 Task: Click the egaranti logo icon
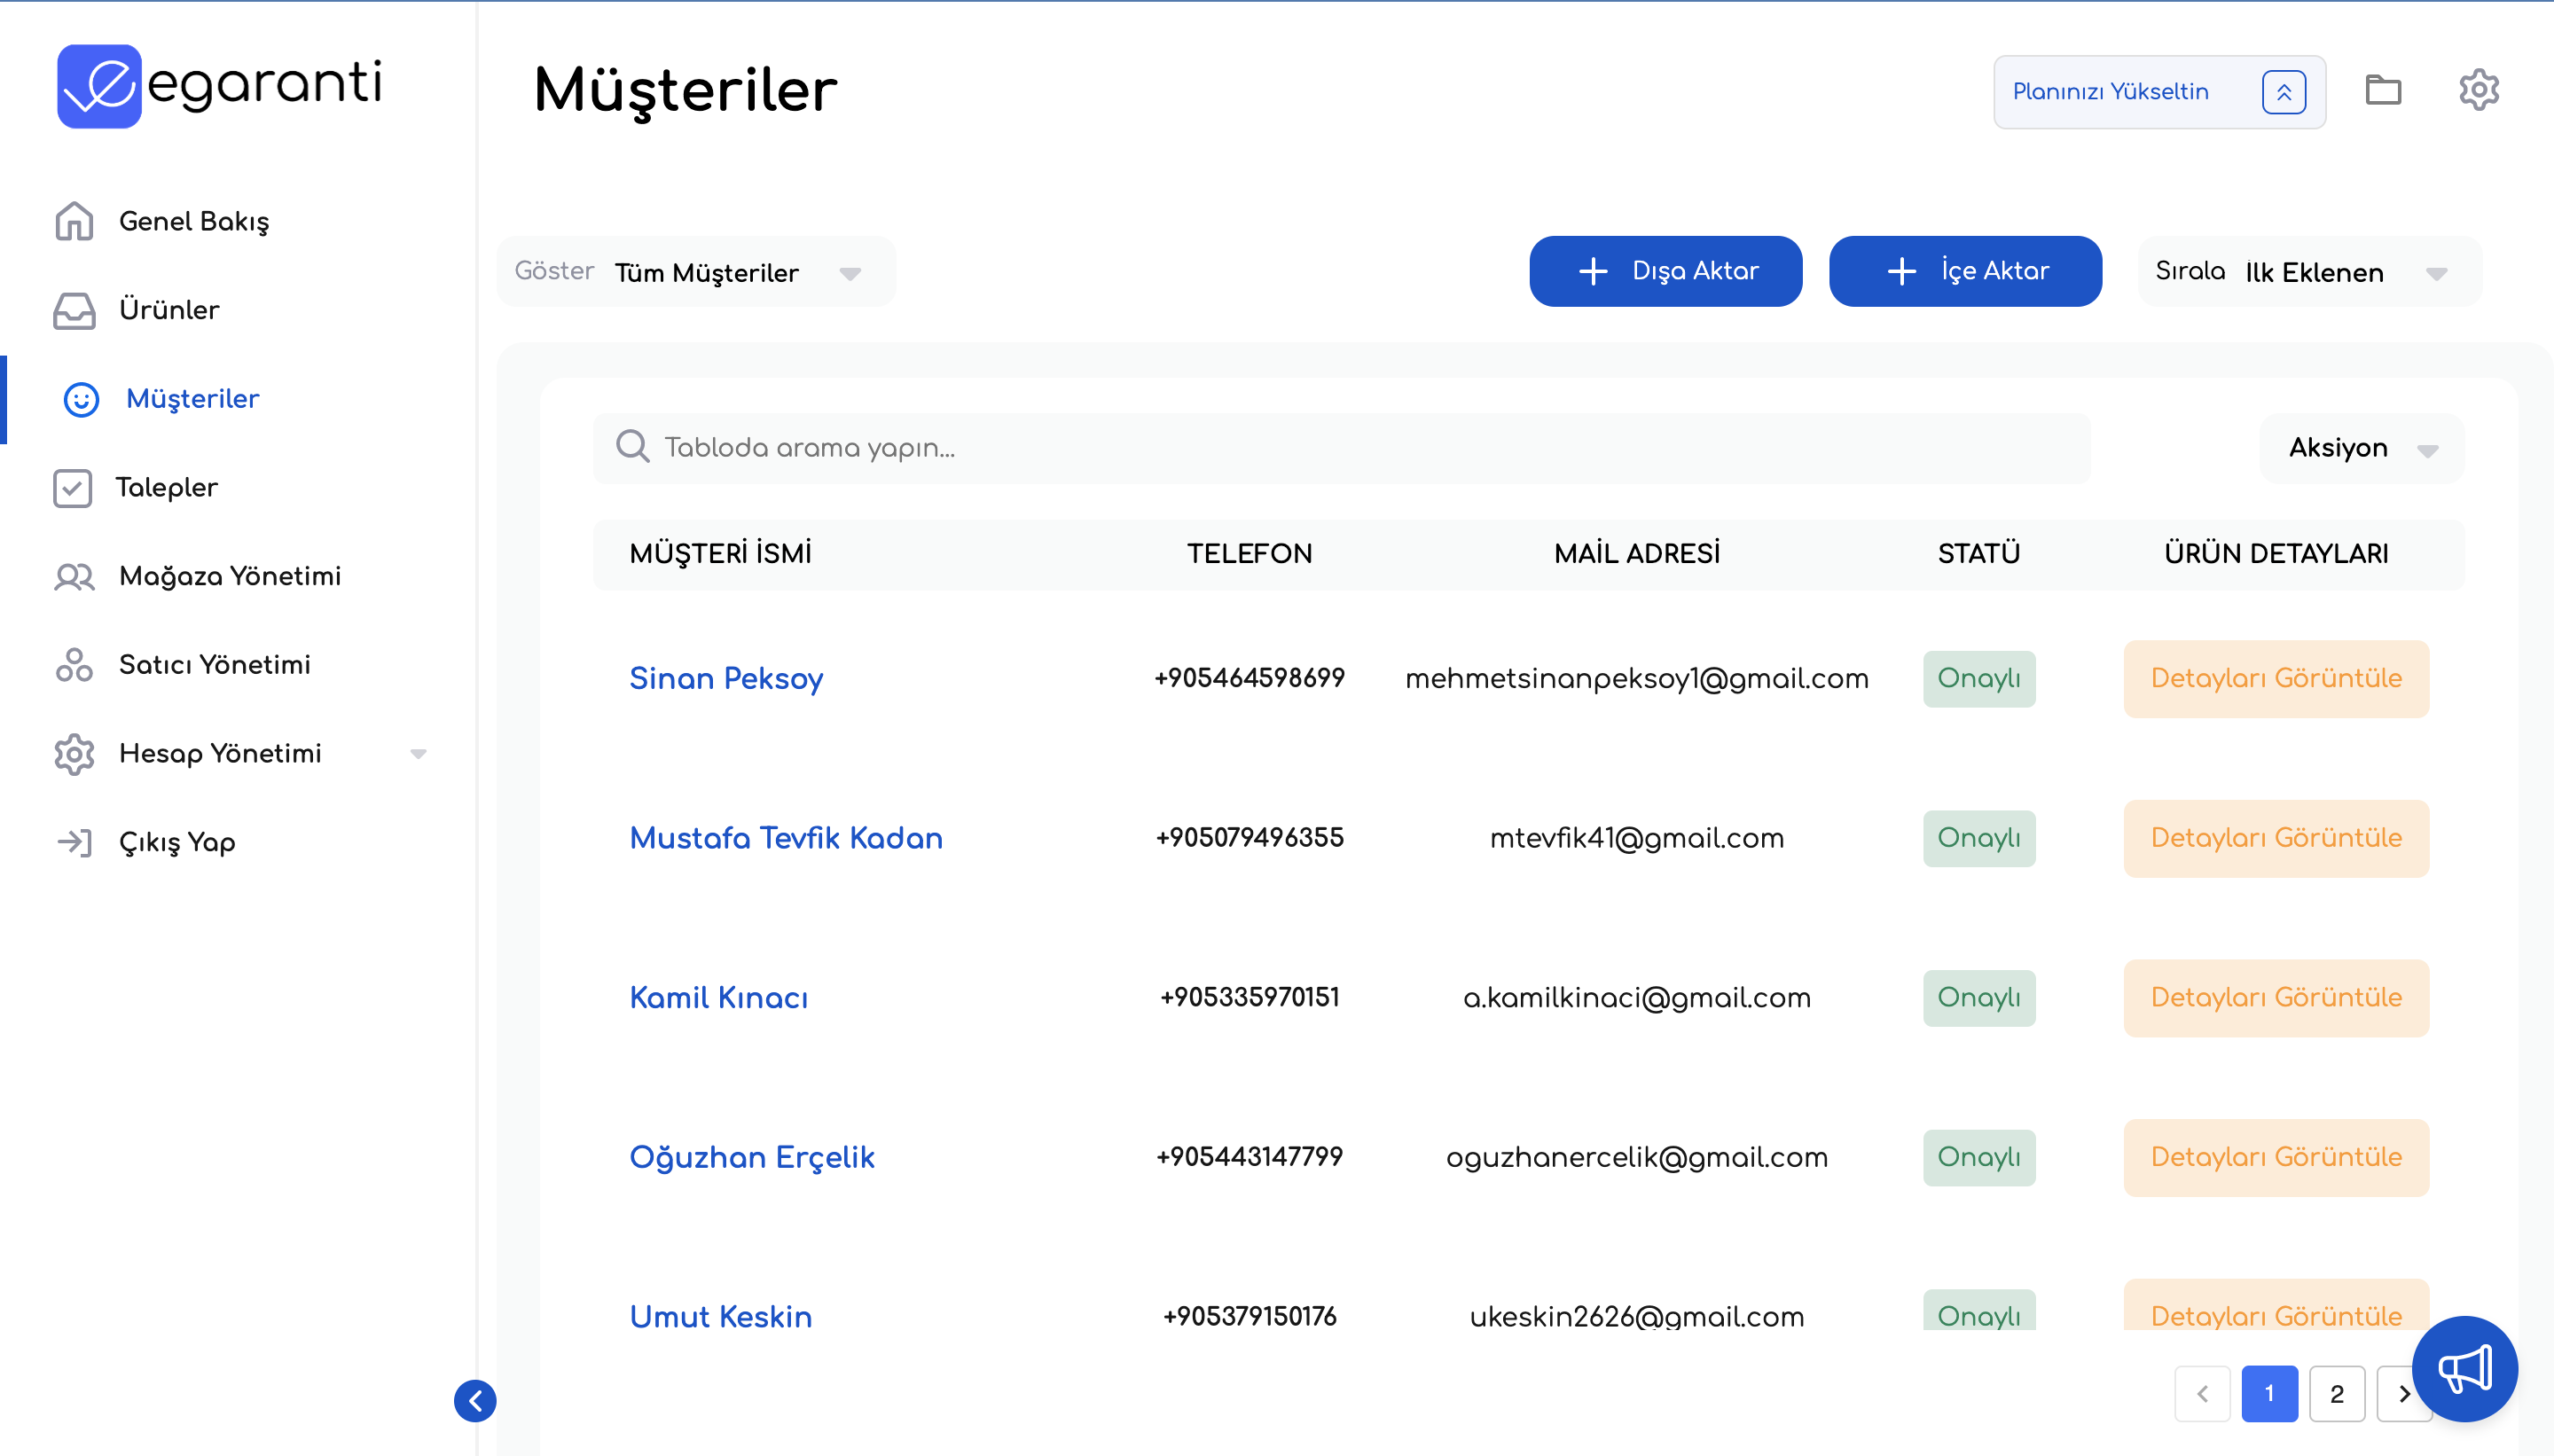tap(98, 86)
